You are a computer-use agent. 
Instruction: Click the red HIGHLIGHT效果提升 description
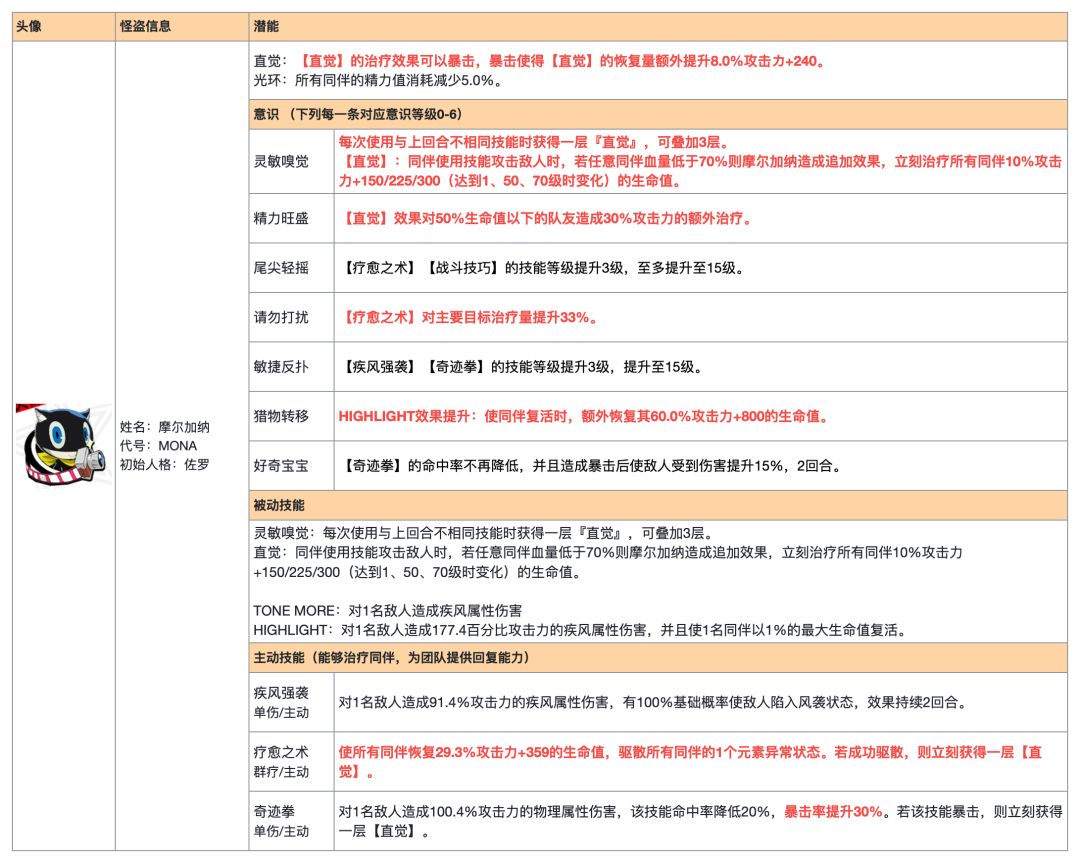coord(583,416)
